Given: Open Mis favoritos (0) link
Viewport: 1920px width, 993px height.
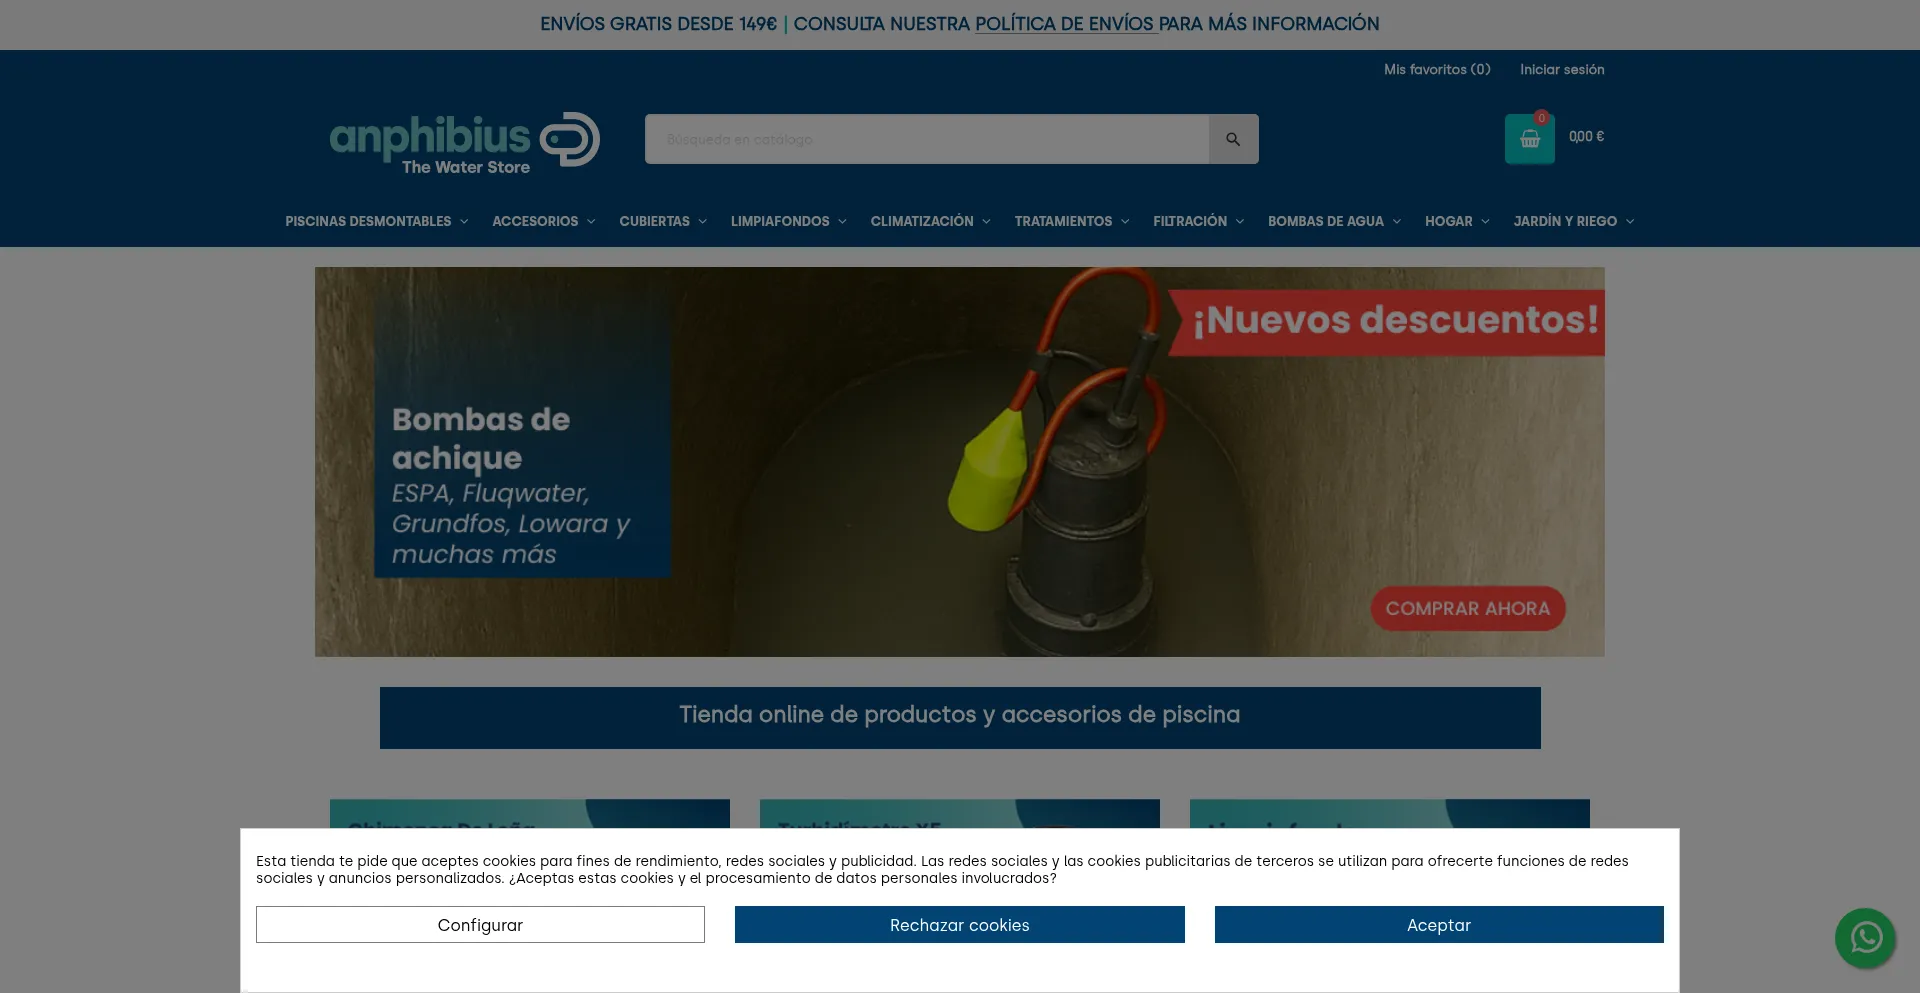Looking at the screenshot, I should pos(1437,69).
